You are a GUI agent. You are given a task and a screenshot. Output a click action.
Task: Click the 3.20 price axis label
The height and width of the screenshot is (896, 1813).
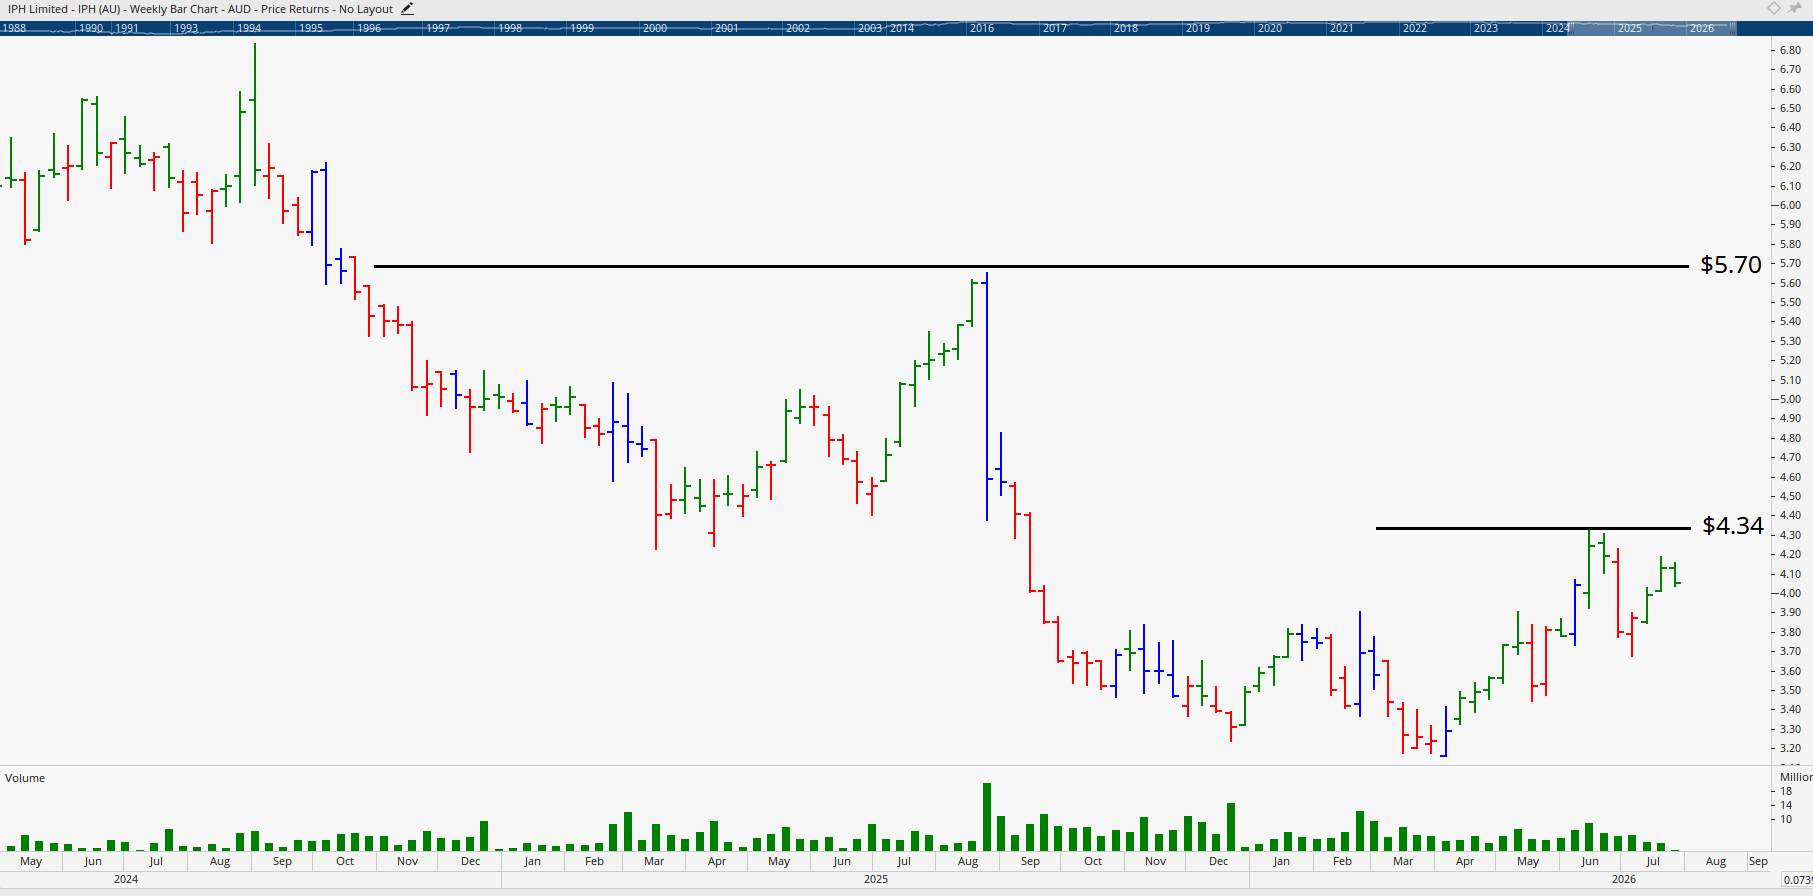[1790, 748]
